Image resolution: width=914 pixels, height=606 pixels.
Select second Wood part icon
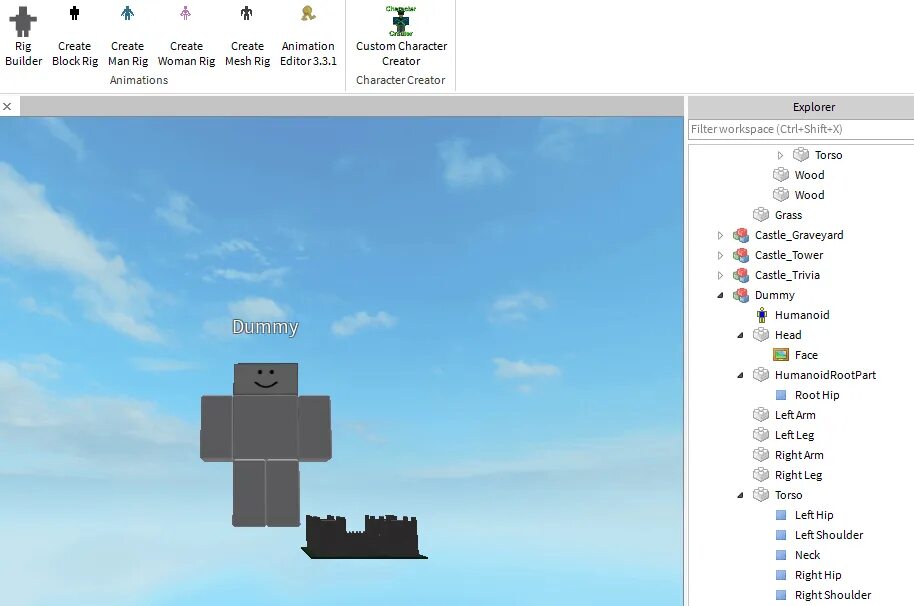point(781,195)
